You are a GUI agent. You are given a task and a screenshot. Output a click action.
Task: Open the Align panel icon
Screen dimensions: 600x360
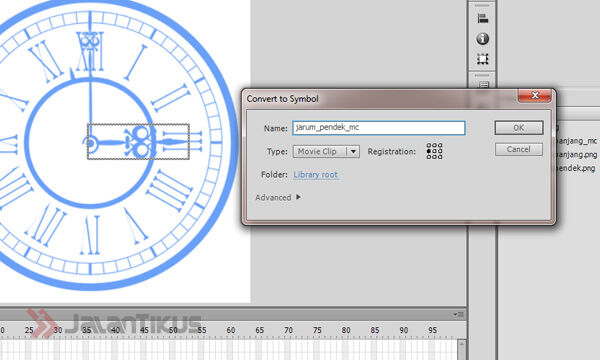(483, 18)
